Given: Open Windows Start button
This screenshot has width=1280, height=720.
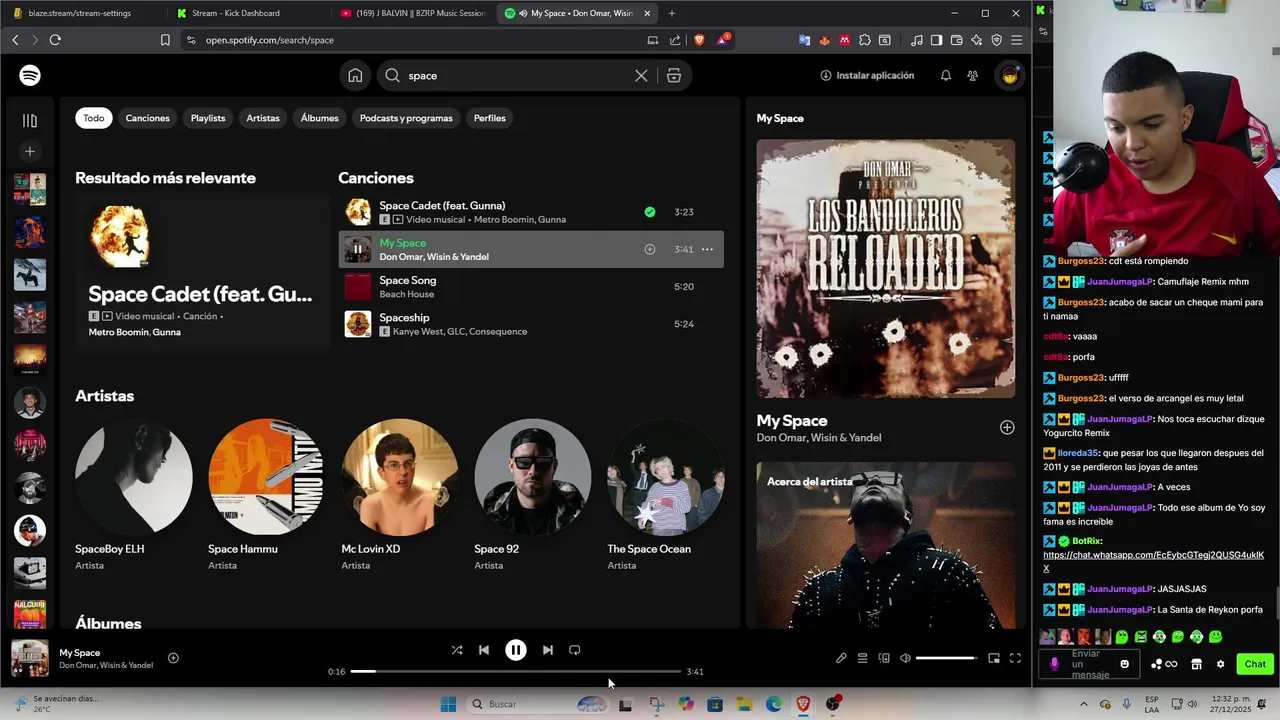Looking at the screenshot, I should (449, 704).
